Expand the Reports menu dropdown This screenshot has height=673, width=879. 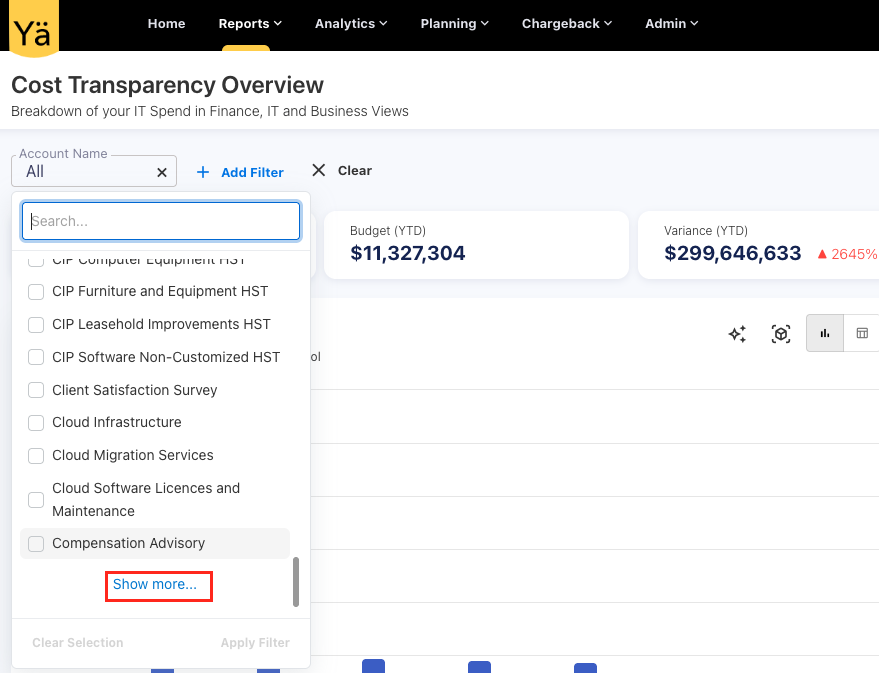point(250,23)
